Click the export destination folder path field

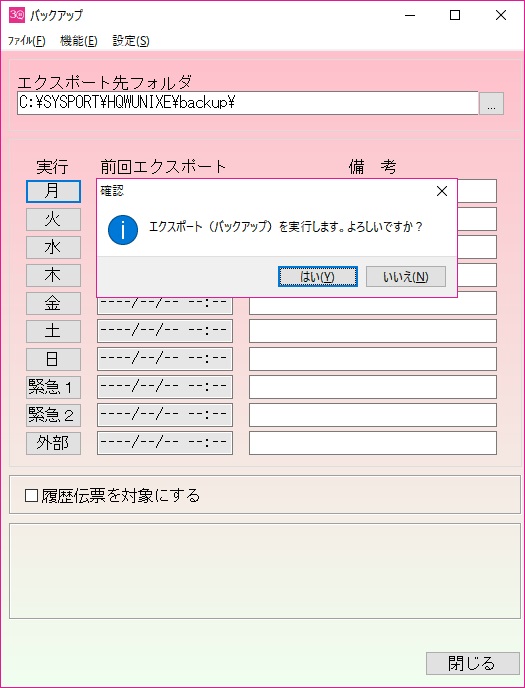point(247,103)
